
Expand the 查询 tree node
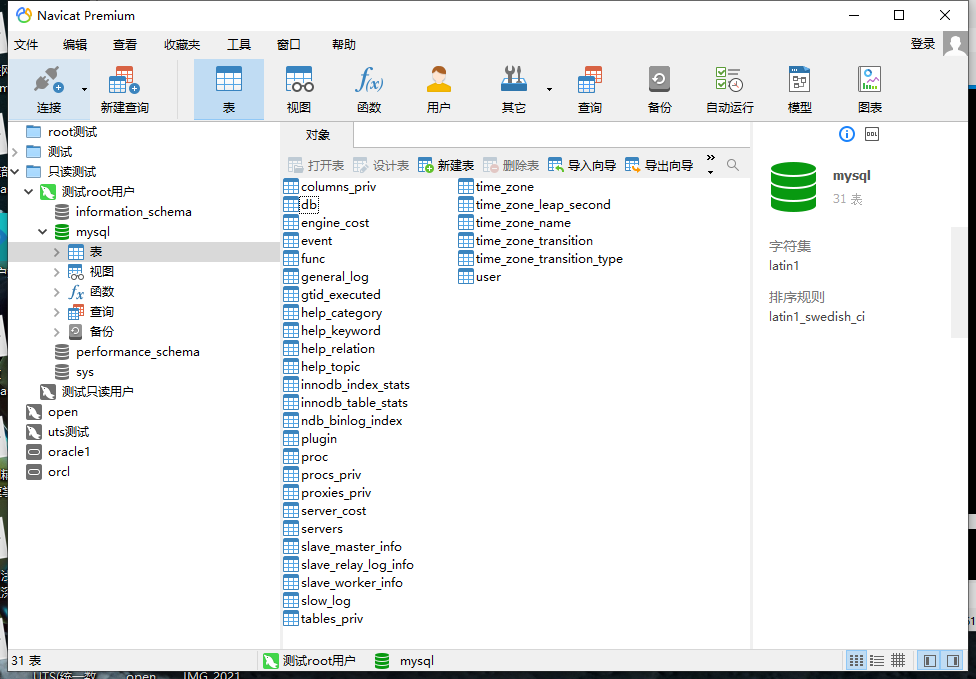pyautogui.click(x=57, y=312)
